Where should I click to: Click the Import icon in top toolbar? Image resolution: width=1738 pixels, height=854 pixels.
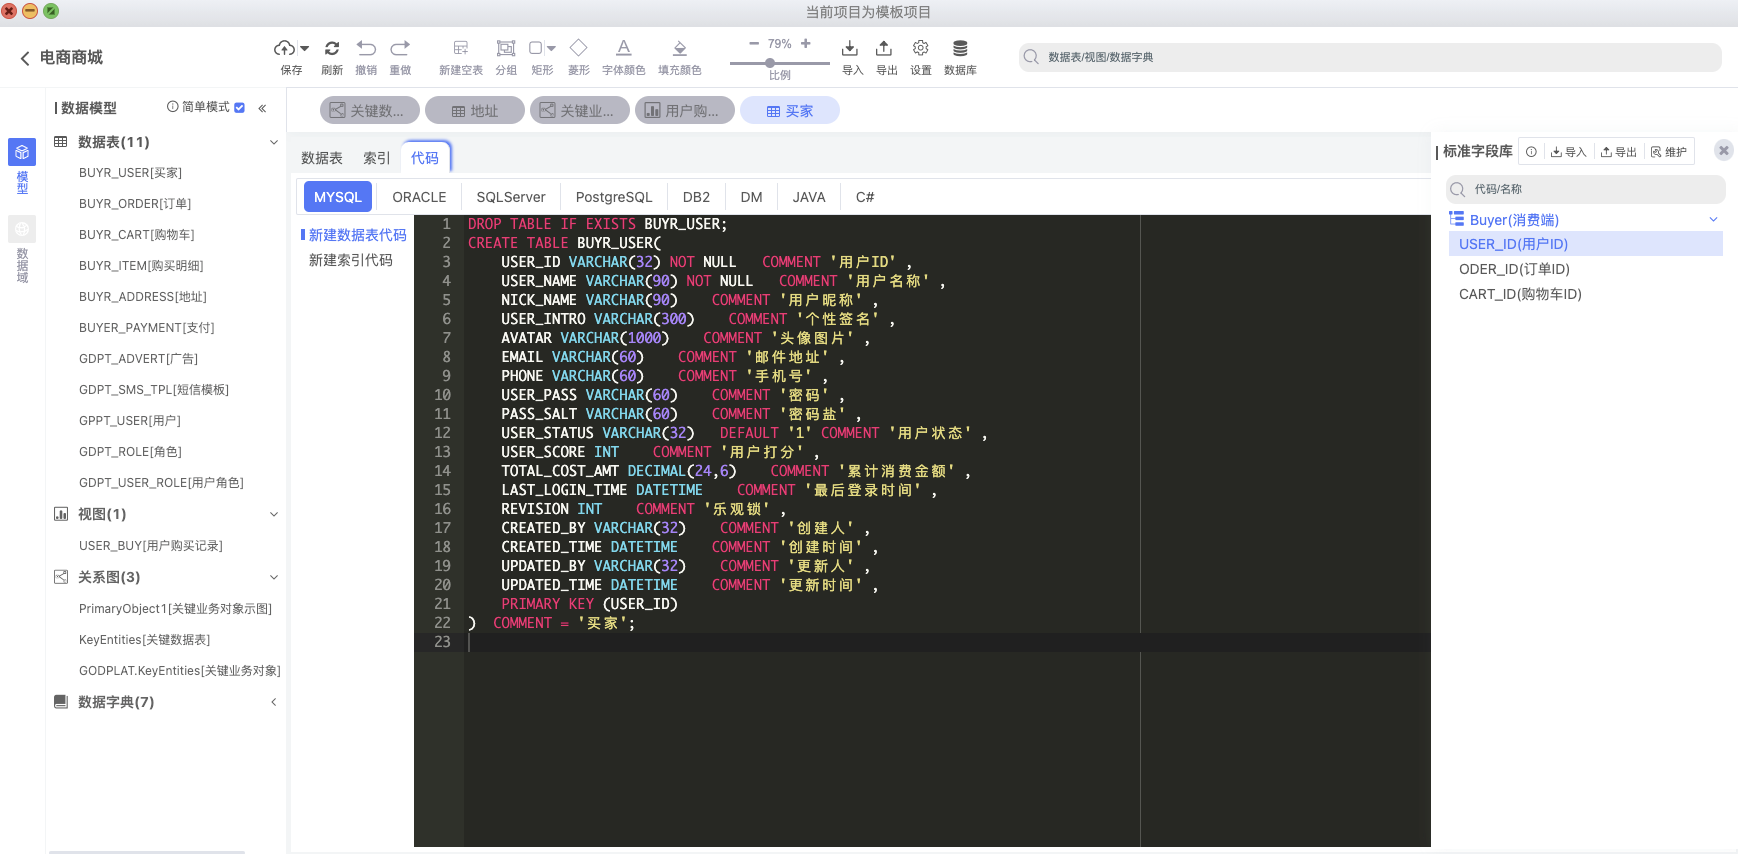(x=850, y=48)
